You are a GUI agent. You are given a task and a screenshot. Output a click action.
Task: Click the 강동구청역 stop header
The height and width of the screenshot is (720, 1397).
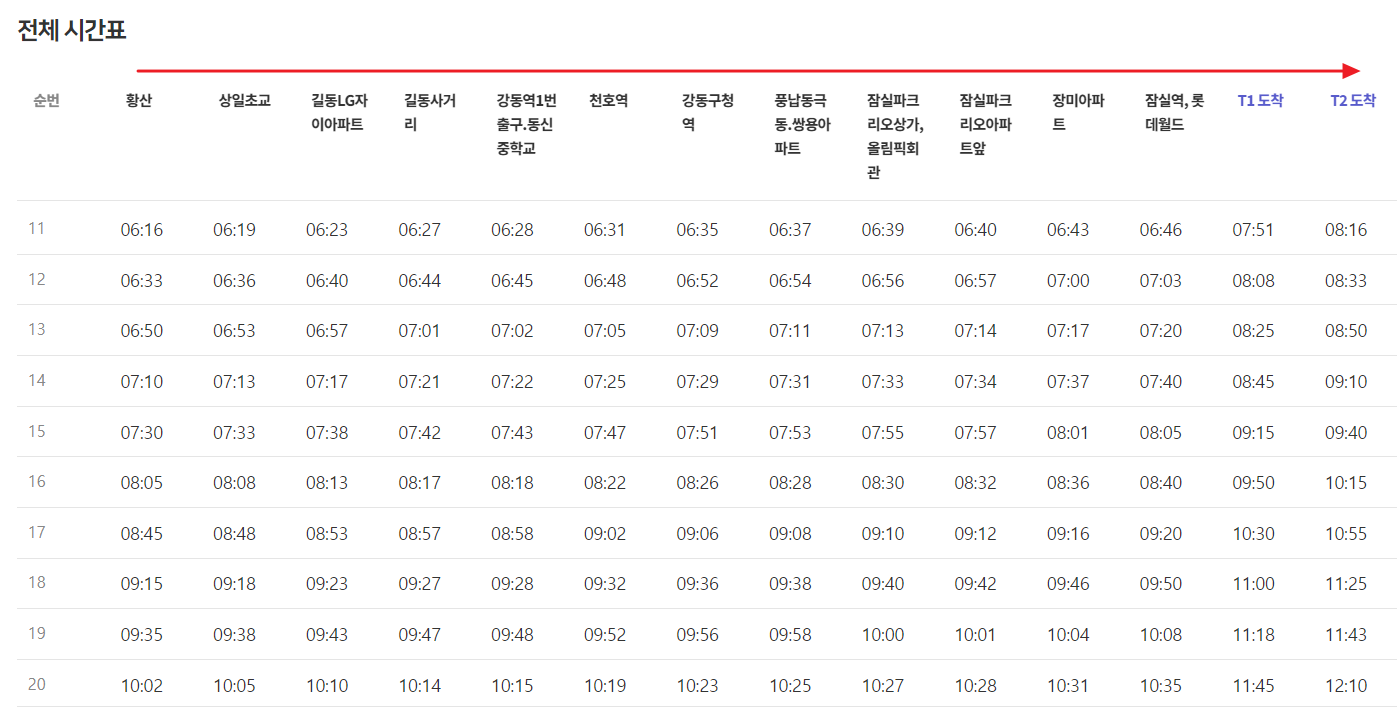[x=708, y=112]
